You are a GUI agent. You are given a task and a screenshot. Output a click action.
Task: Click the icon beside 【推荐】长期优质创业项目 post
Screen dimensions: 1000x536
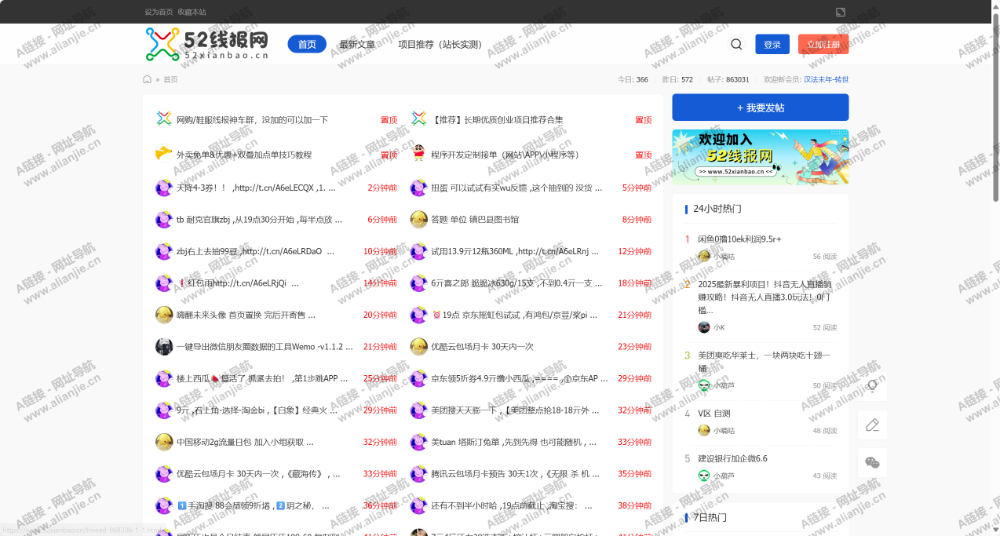(418, 119)
